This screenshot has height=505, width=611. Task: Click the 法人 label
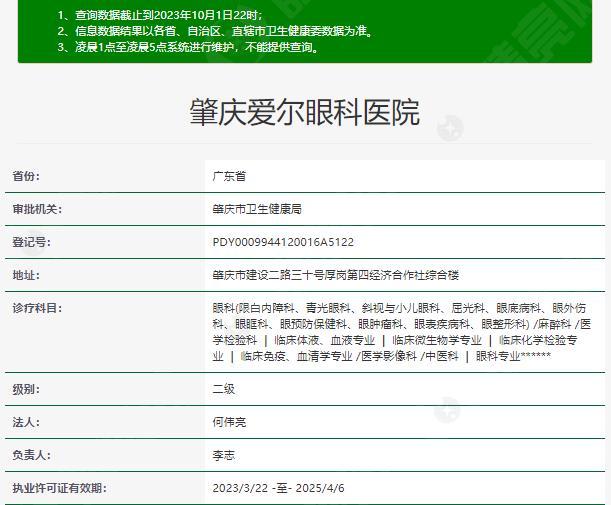tap(26, 422)
